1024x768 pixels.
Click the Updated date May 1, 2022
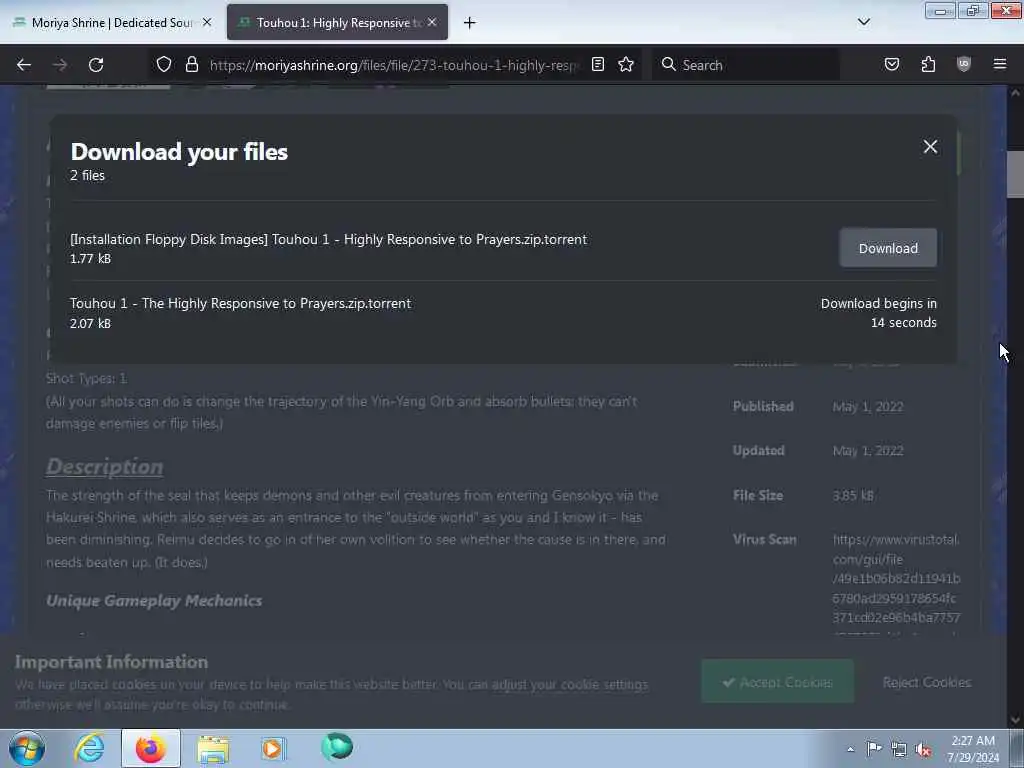867,451
